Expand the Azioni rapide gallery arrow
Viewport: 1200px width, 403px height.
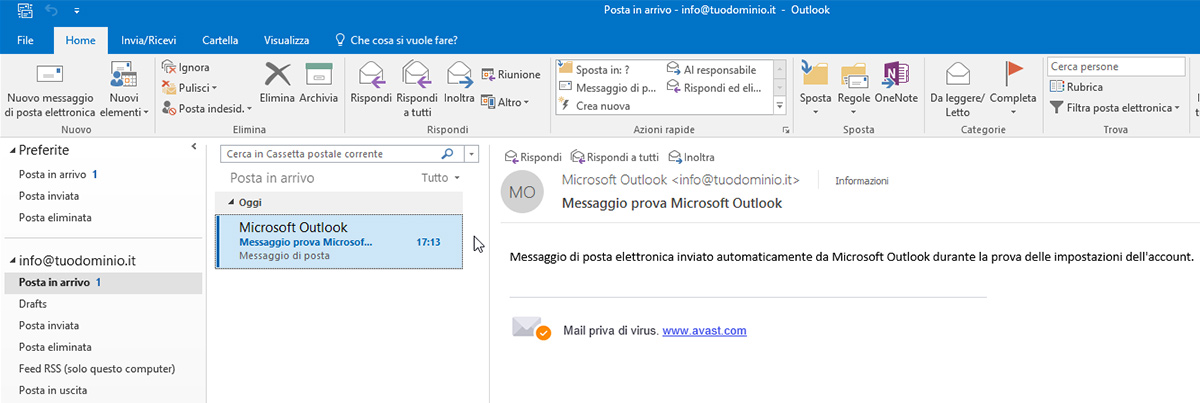tap(780, 104)
